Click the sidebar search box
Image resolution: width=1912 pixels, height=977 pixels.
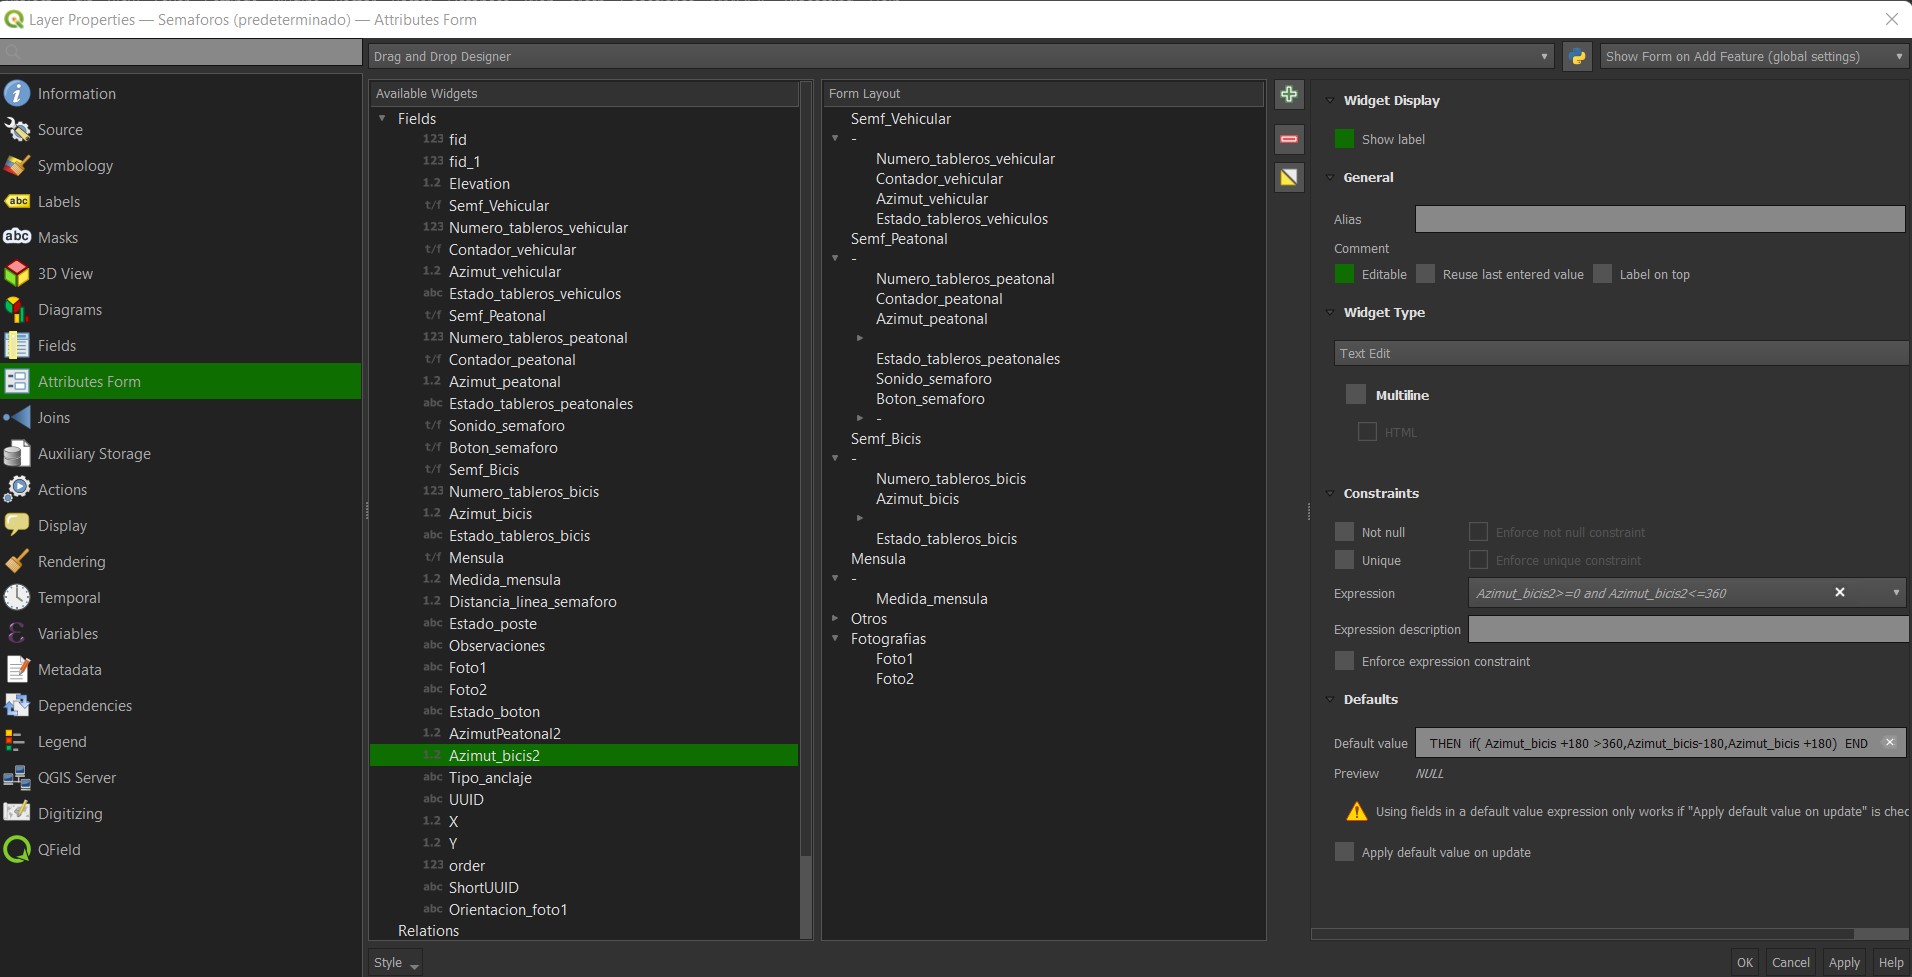[181, 52]
